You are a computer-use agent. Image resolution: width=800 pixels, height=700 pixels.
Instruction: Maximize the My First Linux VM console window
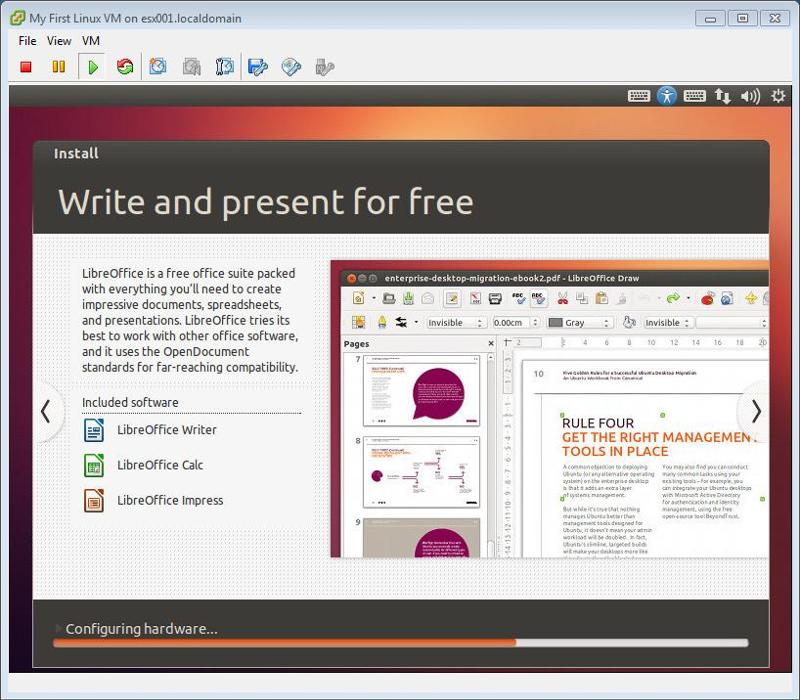point(742,18)
